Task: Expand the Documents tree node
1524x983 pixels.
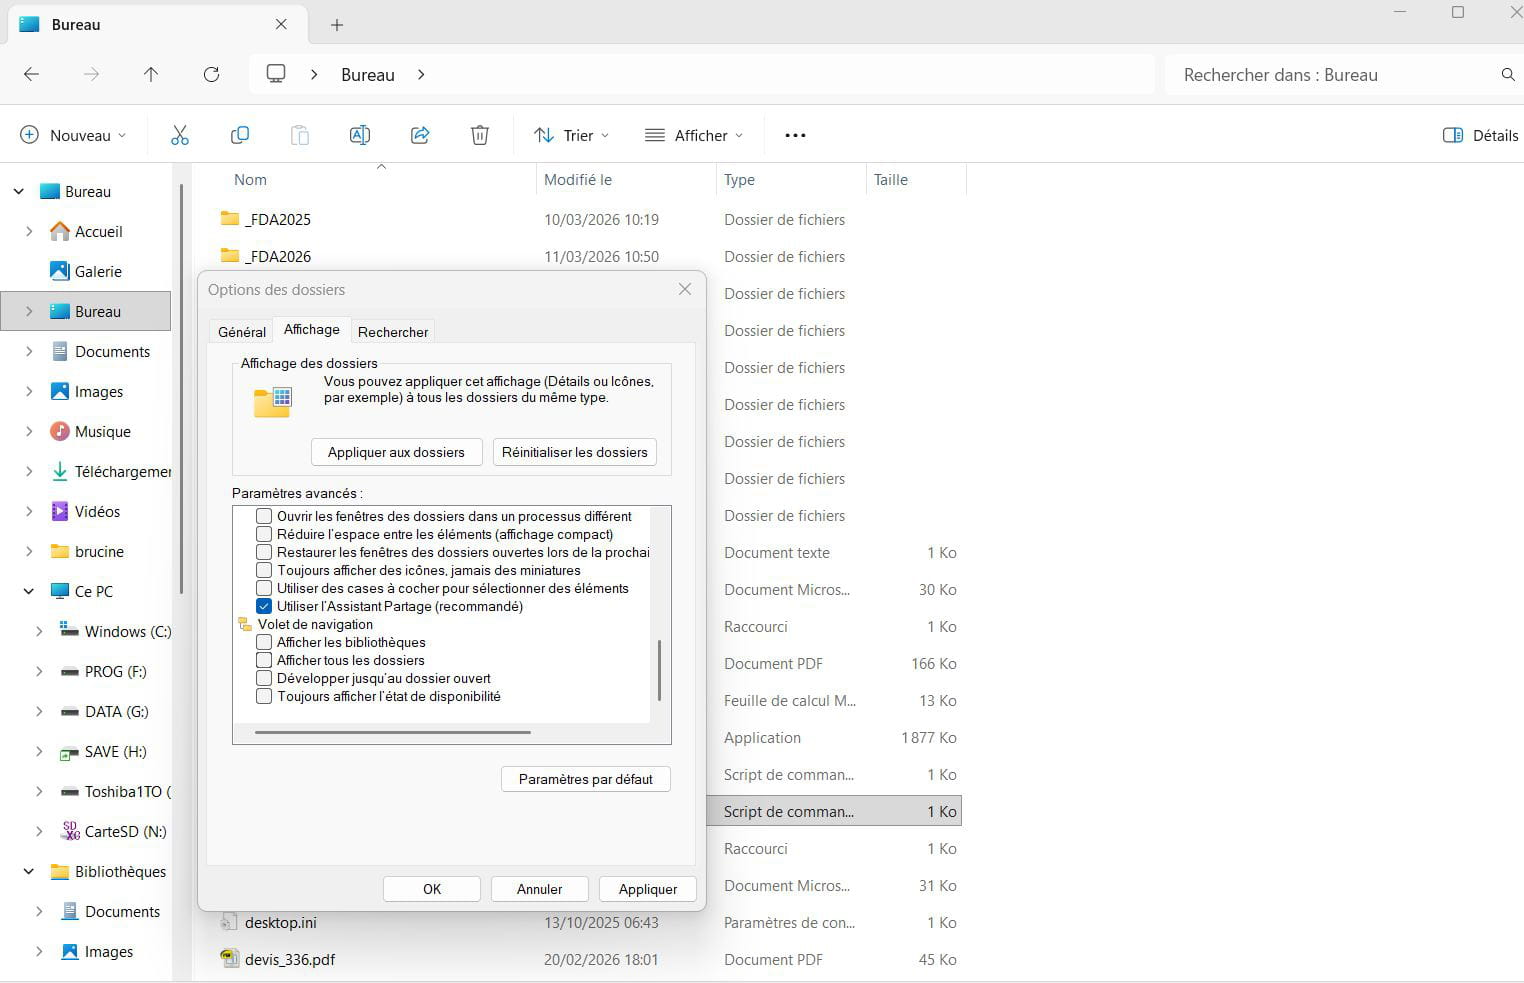Action: (29, 352)
